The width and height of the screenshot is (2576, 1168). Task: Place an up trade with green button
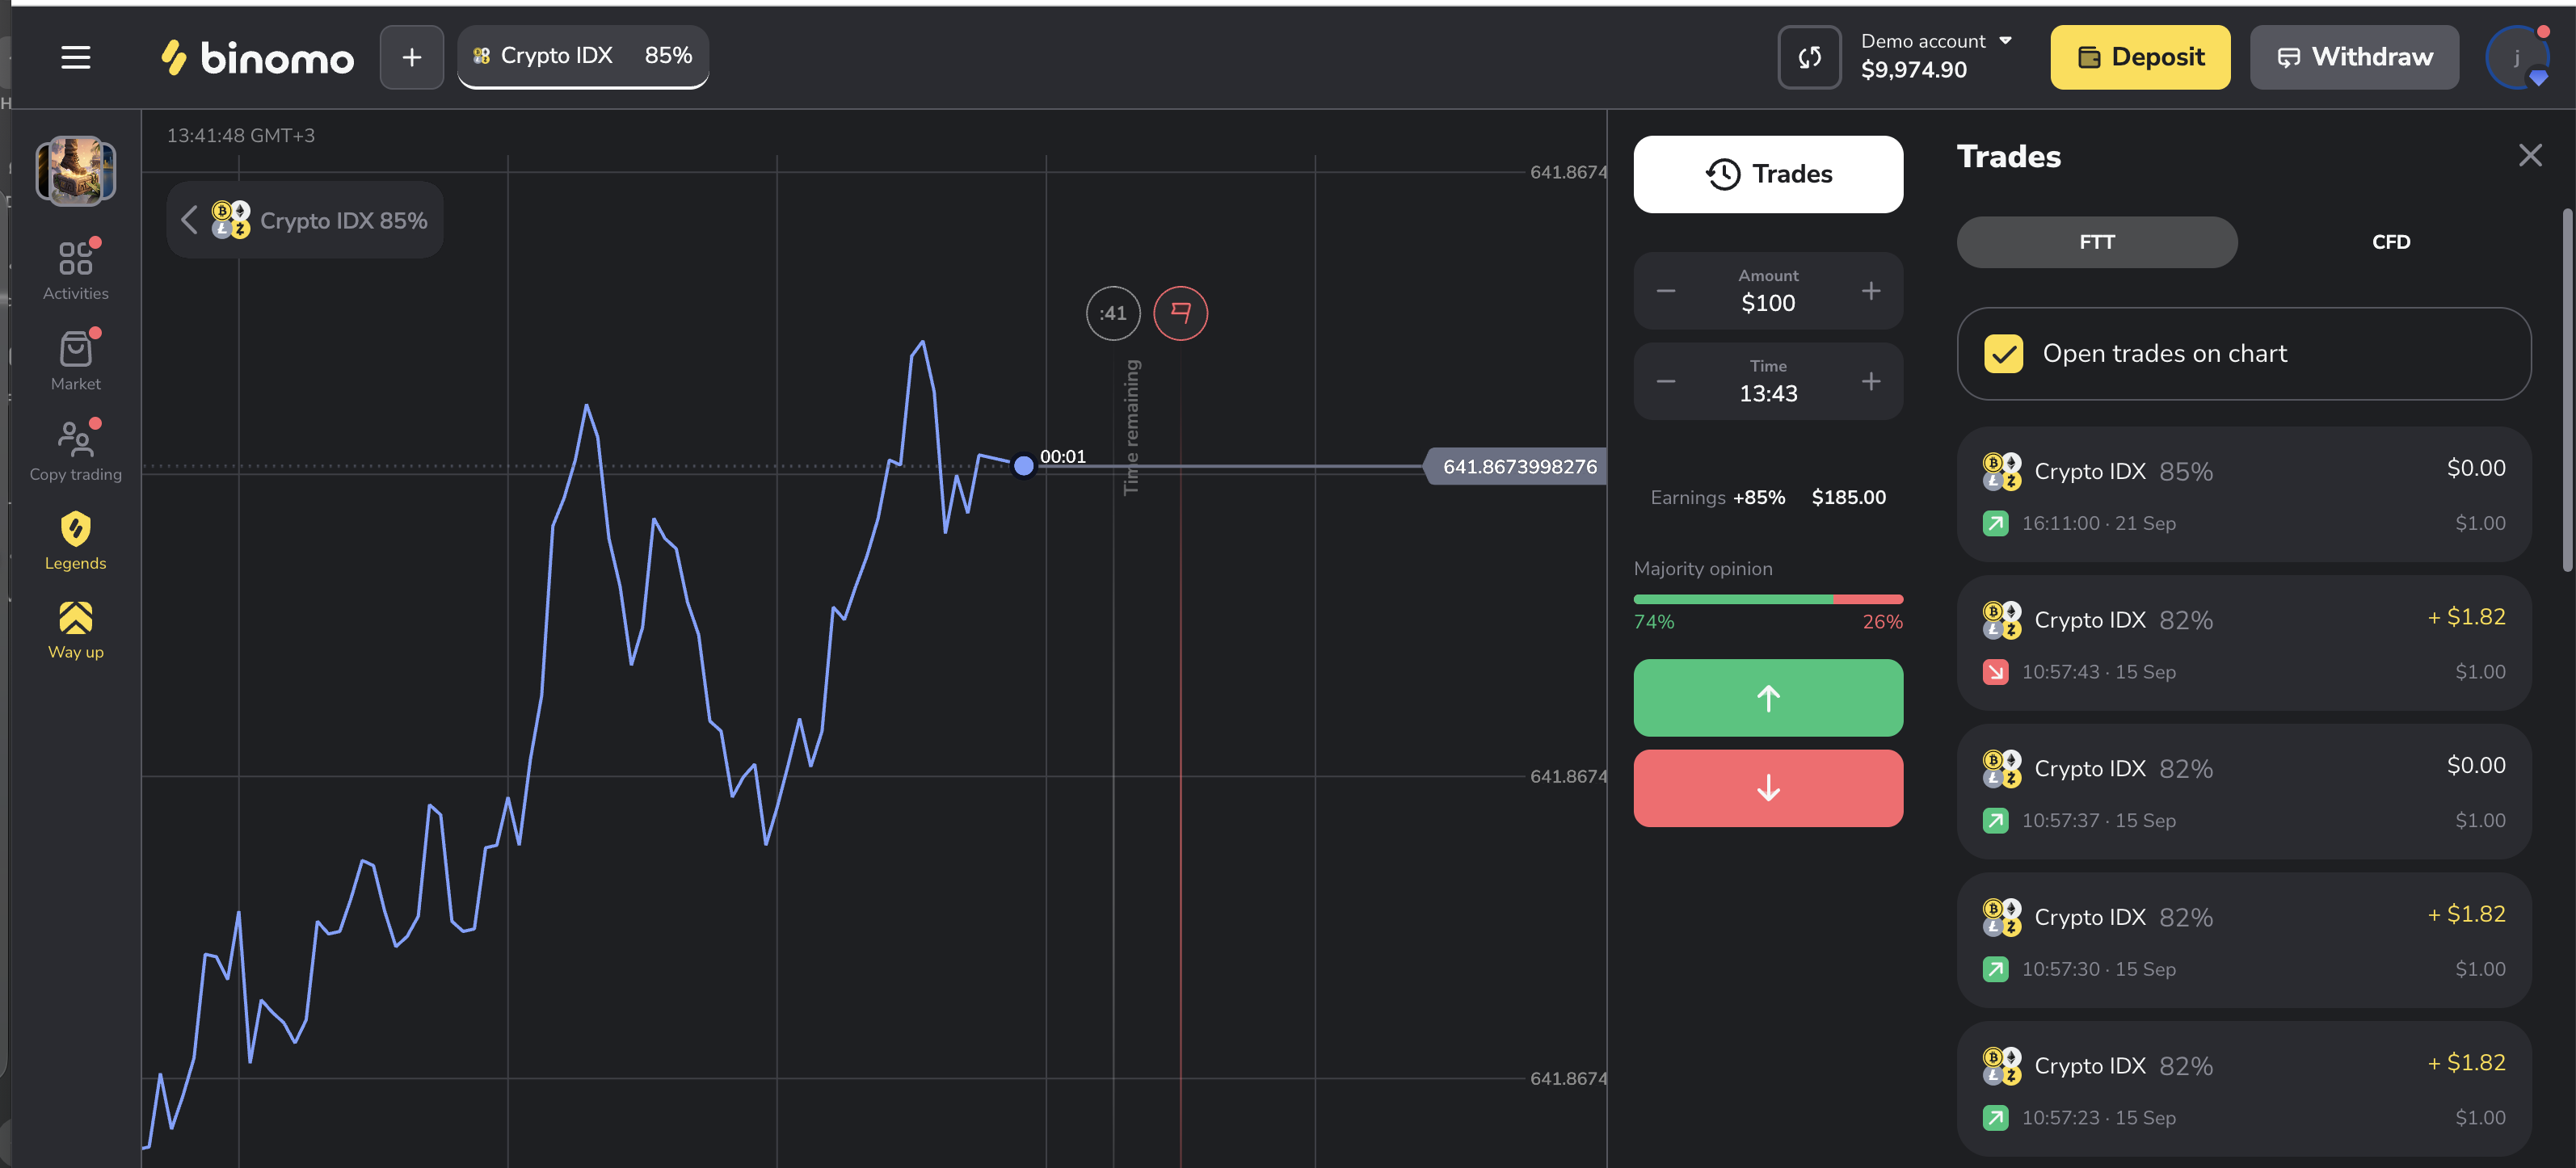[x=1768, y=697]
